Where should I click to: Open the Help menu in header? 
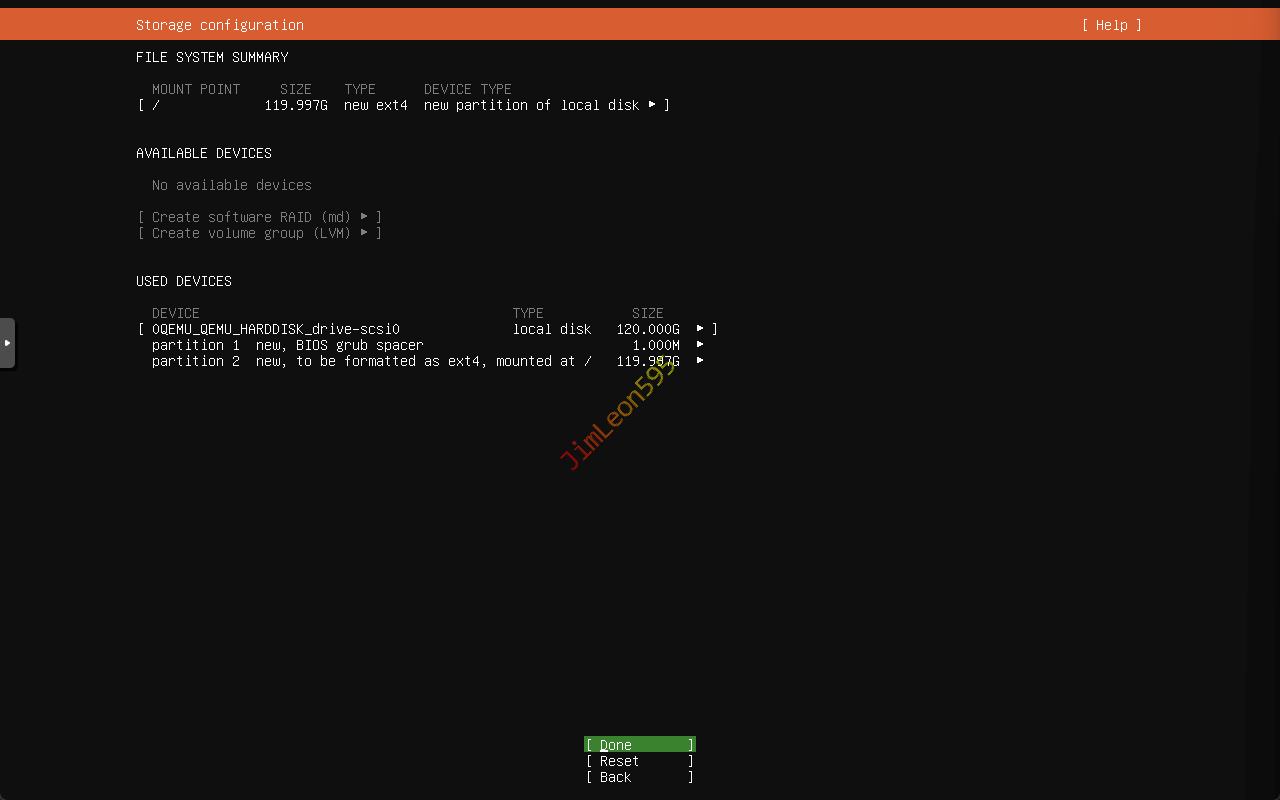tap(1111, 25)
